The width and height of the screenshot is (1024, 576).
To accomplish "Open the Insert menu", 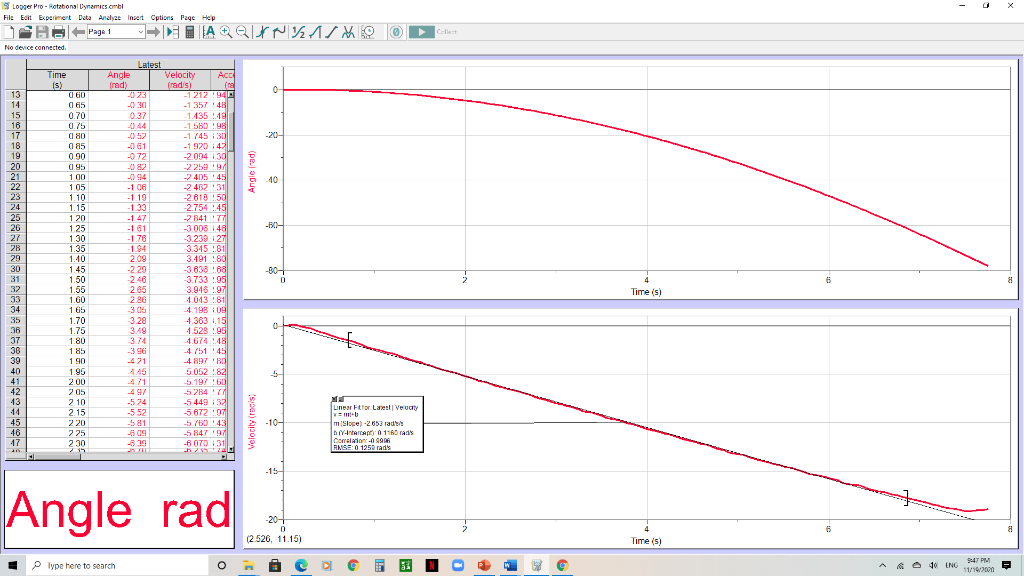I will (135, 18).
